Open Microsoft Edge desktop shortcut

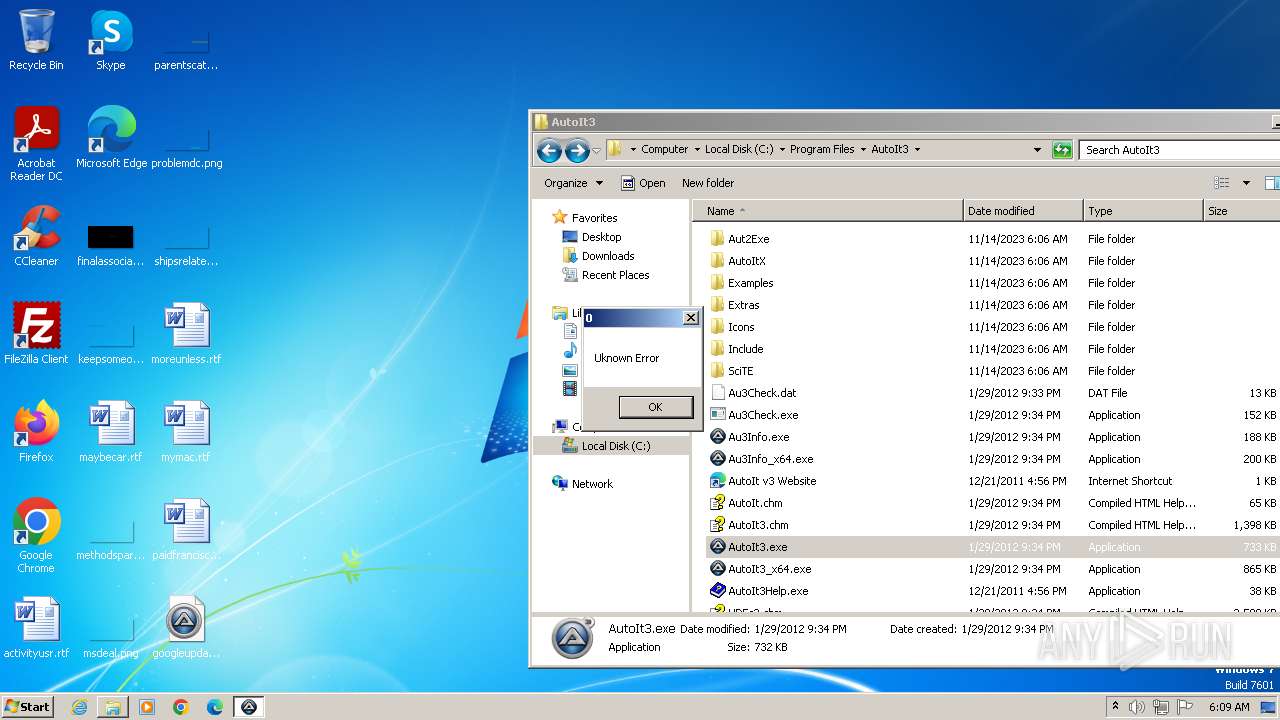point(111,139)
